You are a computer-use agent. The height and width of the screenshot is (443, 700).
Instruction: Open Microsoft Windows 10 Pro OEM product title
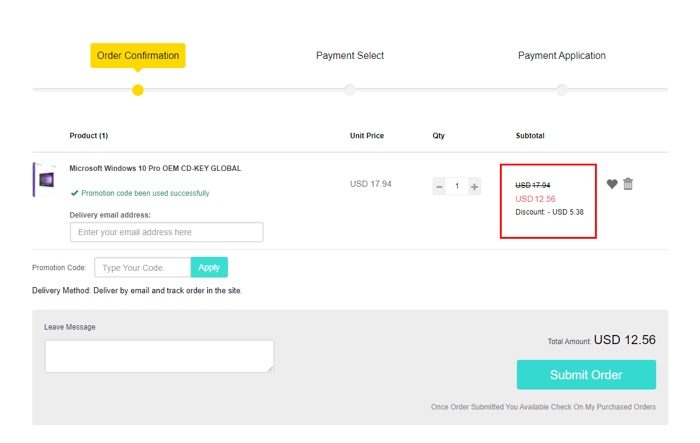155,168
